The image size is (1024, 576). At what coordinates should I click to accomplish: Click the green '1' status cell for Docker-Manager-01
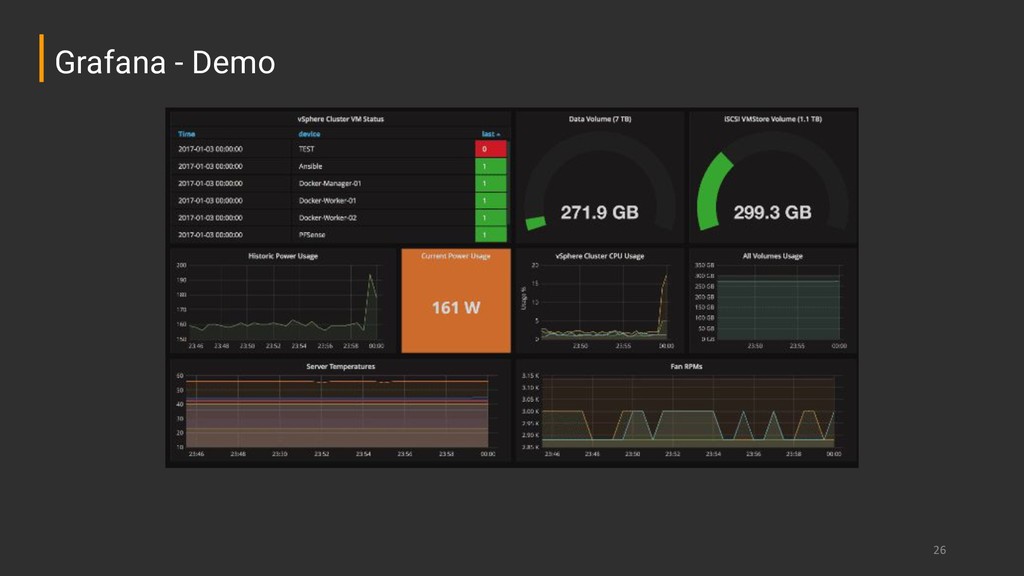pos(491,184)
